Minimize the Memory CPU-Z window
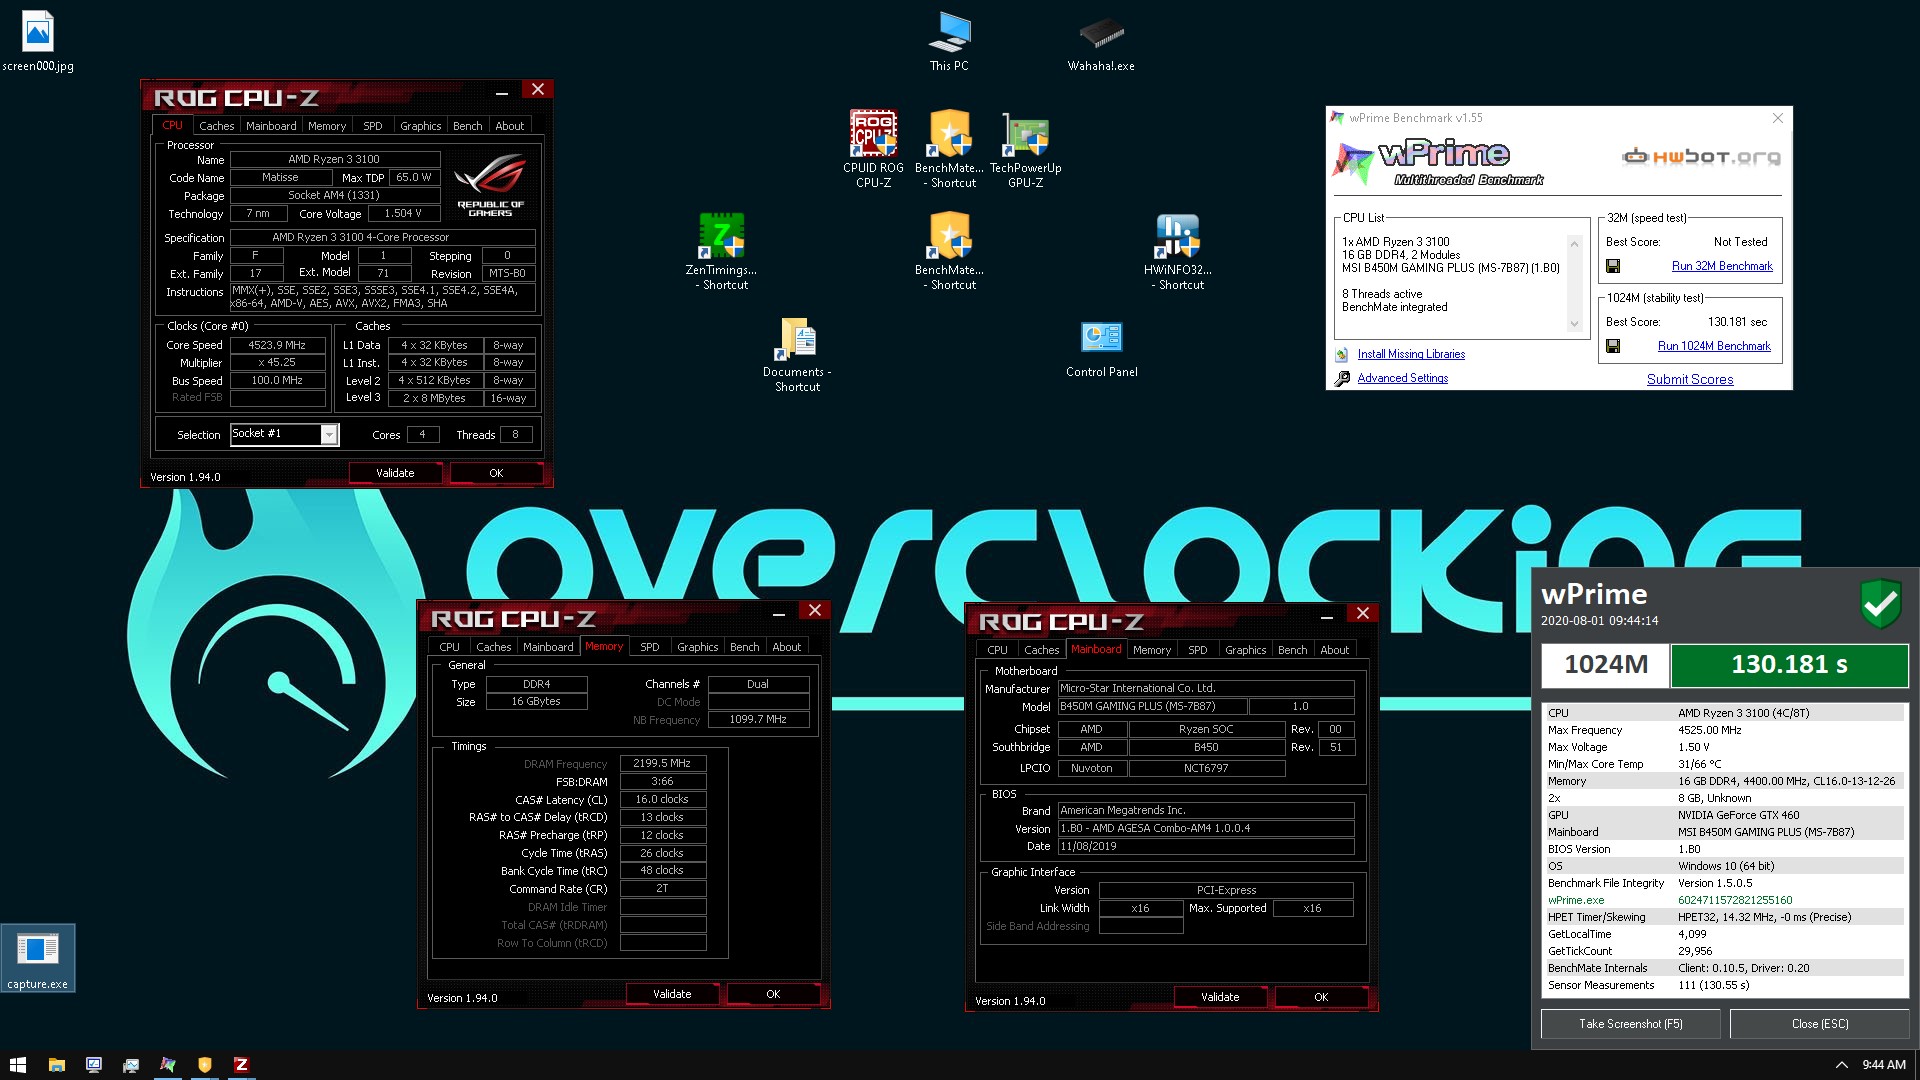 pyautogui.click(x=778, y=612)
